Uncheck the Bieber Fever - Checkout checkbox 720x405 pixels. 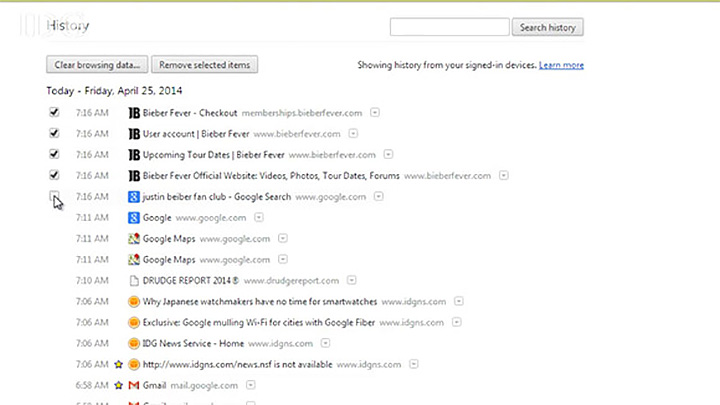click(x=54, y=113)
